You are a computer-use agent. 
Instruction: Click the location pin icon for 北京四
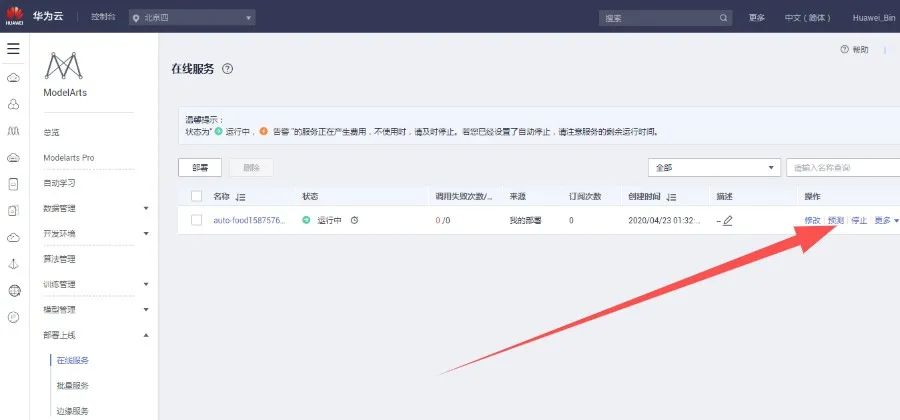136,18
